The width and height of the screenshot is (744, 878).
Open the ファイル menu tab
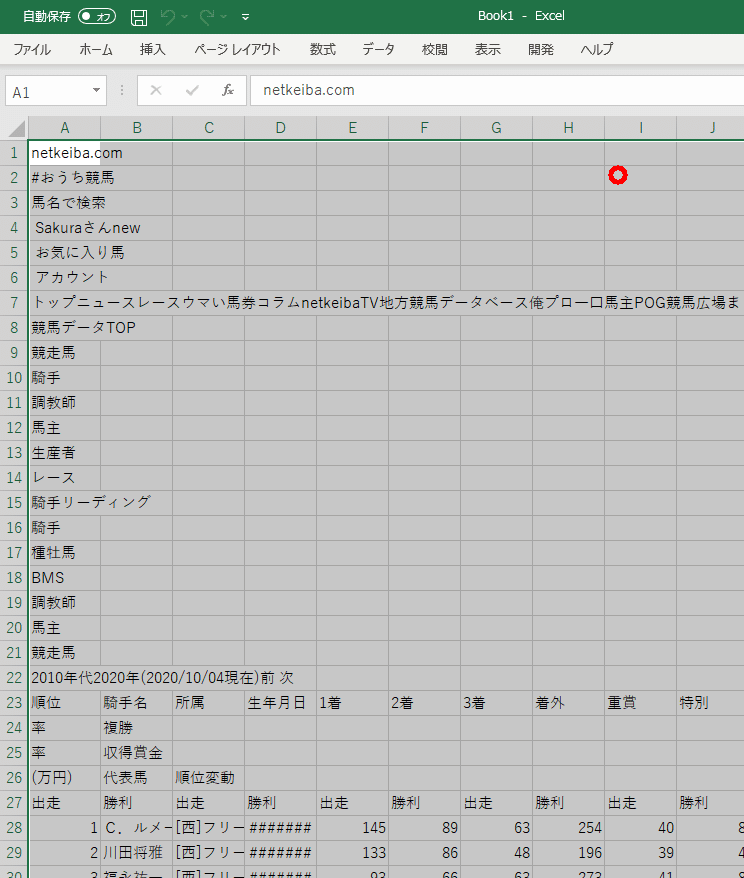point(32,49)
